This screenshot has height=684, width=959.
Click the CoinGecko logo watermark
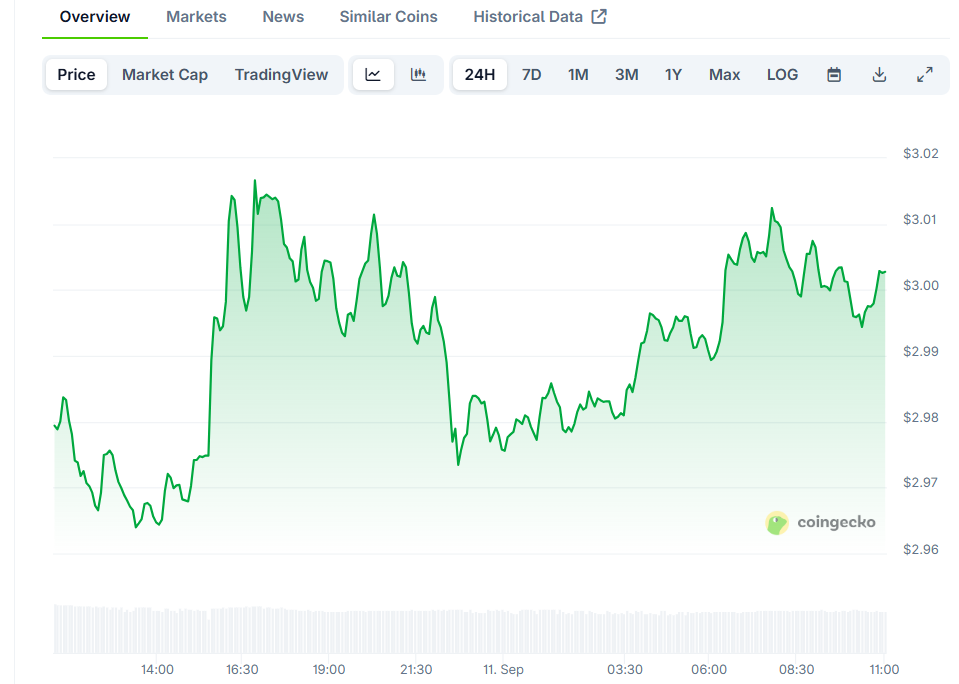820,522
